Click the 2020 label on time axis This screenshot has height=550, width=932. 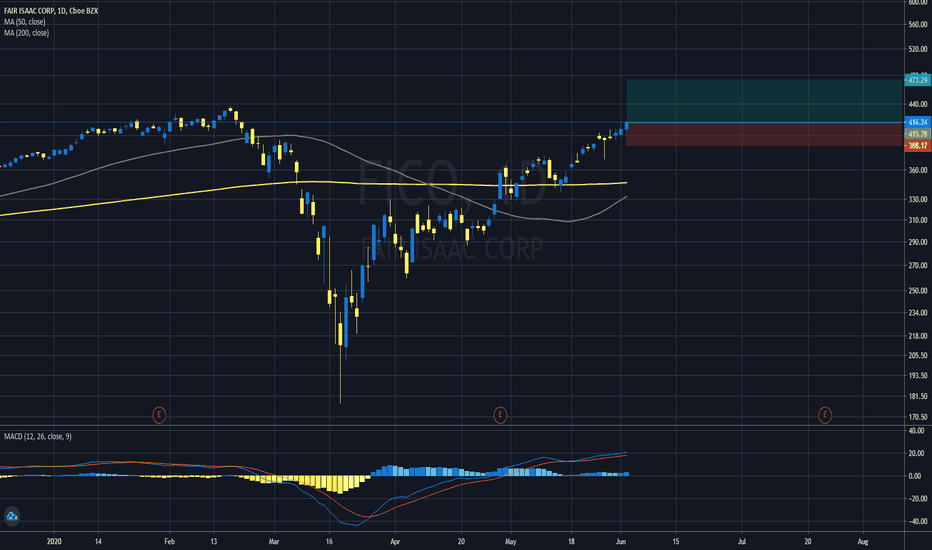pyautogui.click(x=54, y=541)
